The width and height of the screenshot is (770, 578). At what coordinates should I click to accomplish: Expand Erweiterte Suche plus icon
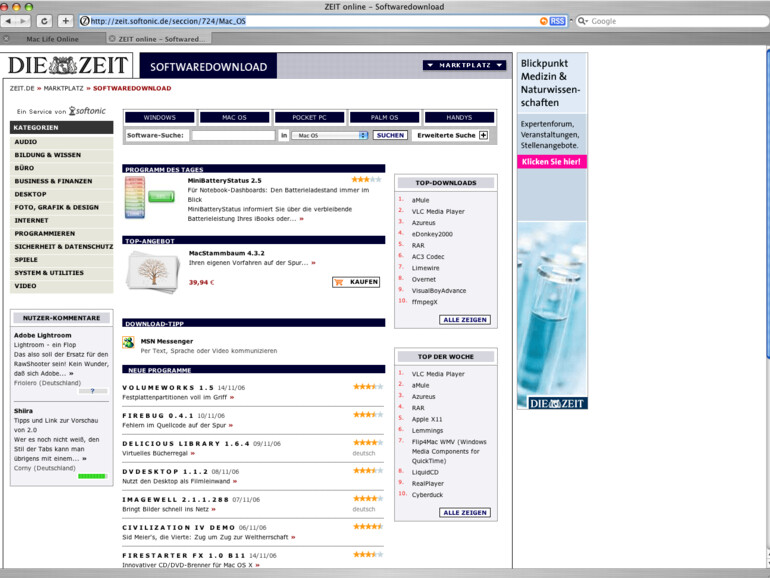coord(484,135)
